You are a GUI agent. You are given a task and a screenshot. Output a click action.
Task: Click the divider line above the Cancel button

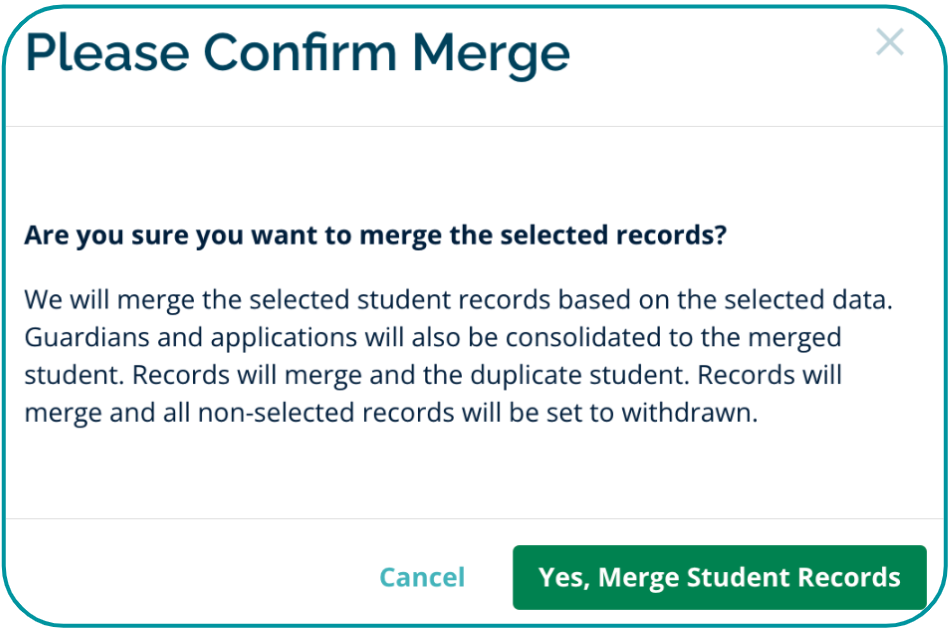click(x=476, y=519)
